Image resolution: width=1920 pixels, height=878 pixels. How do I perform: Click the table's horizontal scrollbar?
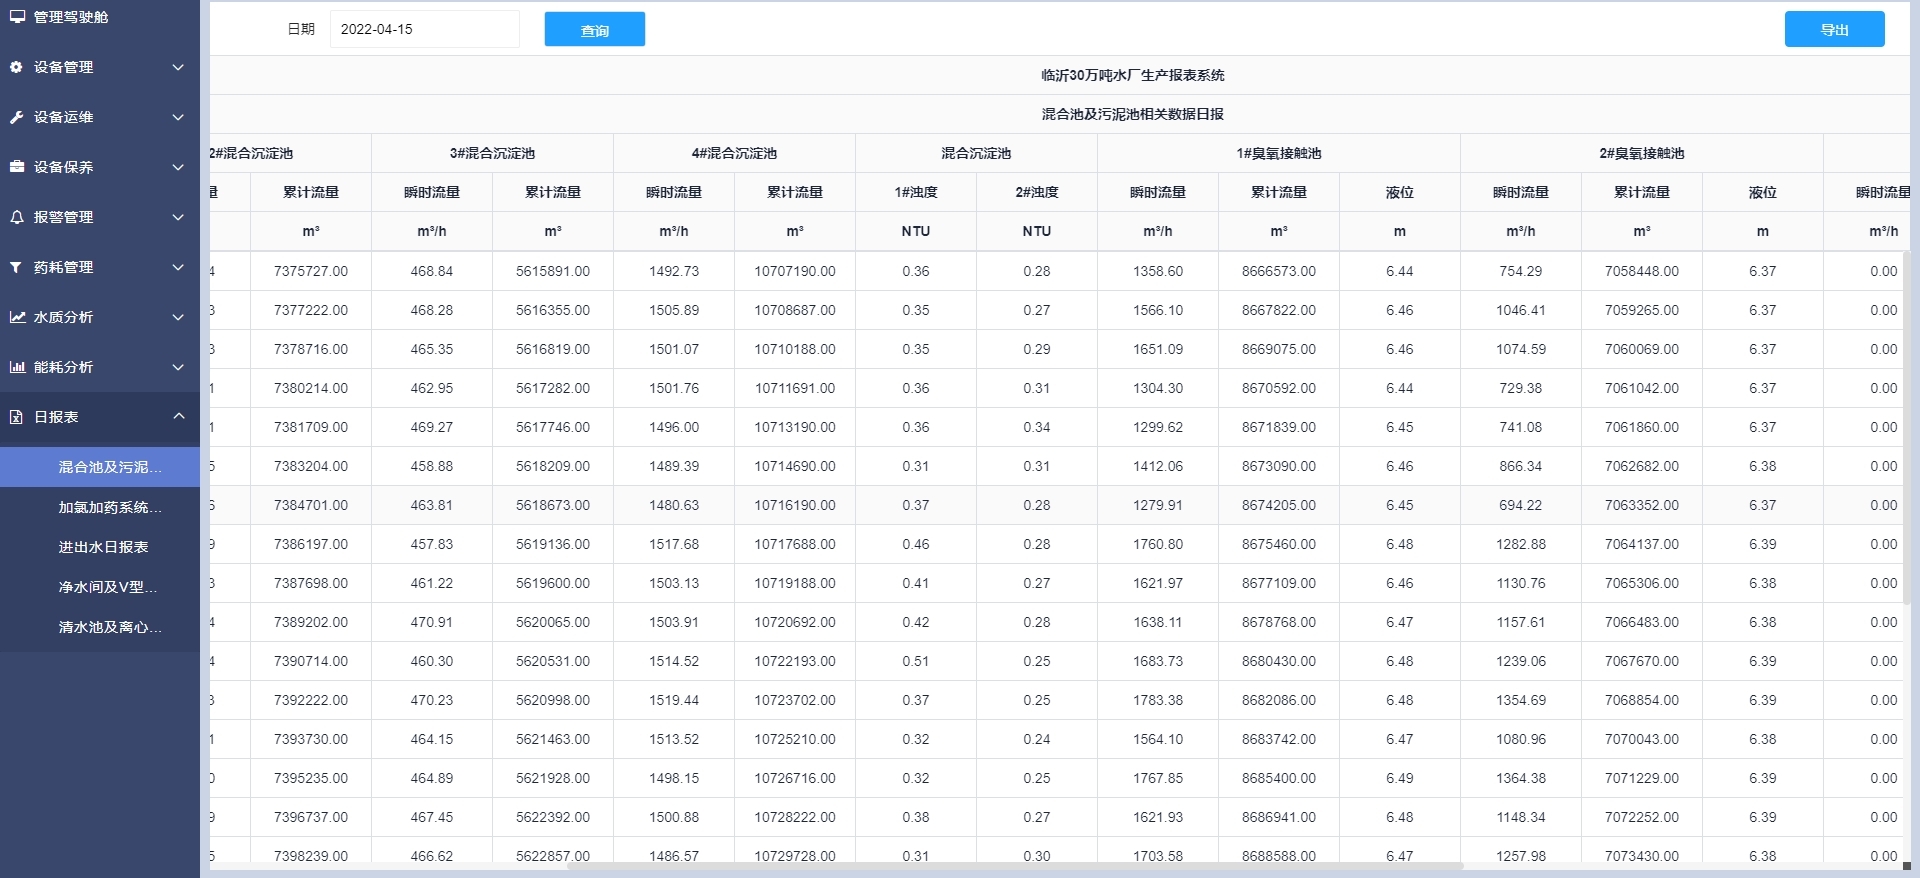point(1015,866)
